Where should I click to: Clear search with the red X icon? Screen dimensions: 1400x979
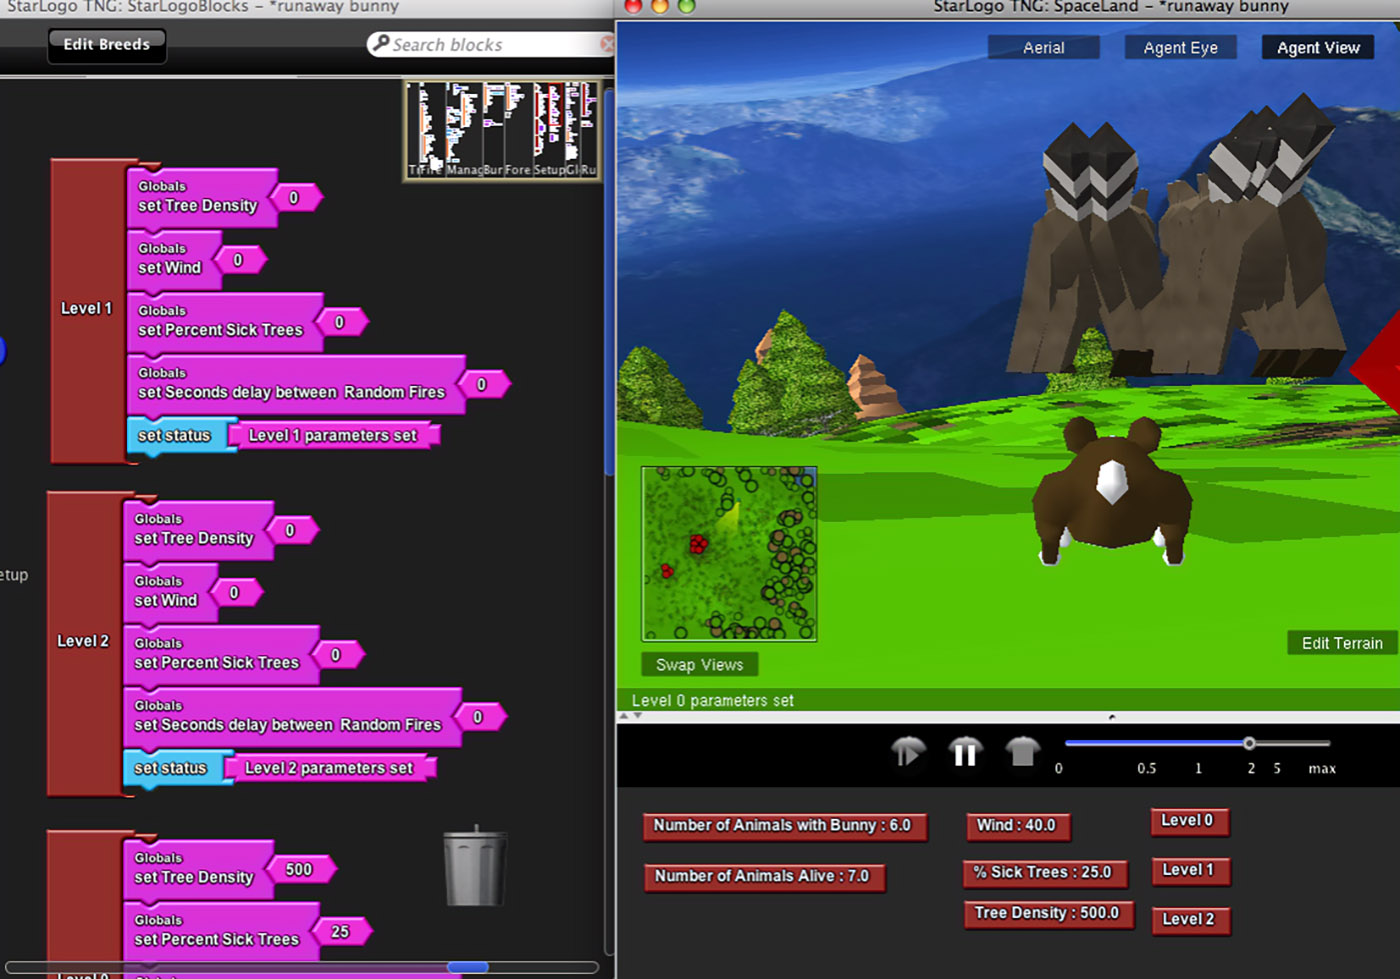(606, 45)
